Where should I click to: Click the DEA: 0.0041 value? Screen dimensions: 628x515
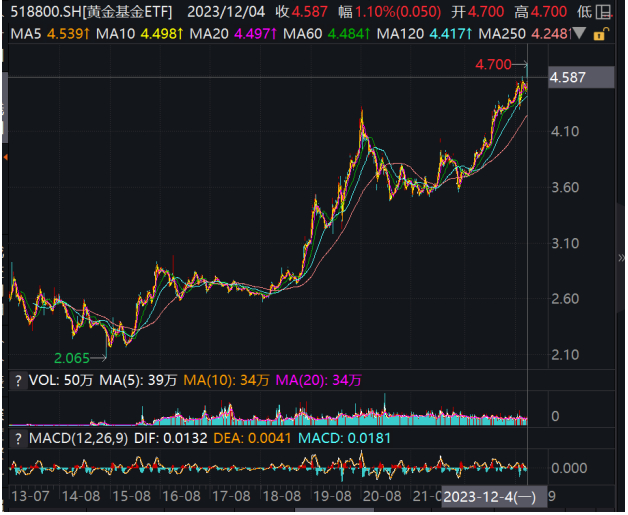click(252, 439)
